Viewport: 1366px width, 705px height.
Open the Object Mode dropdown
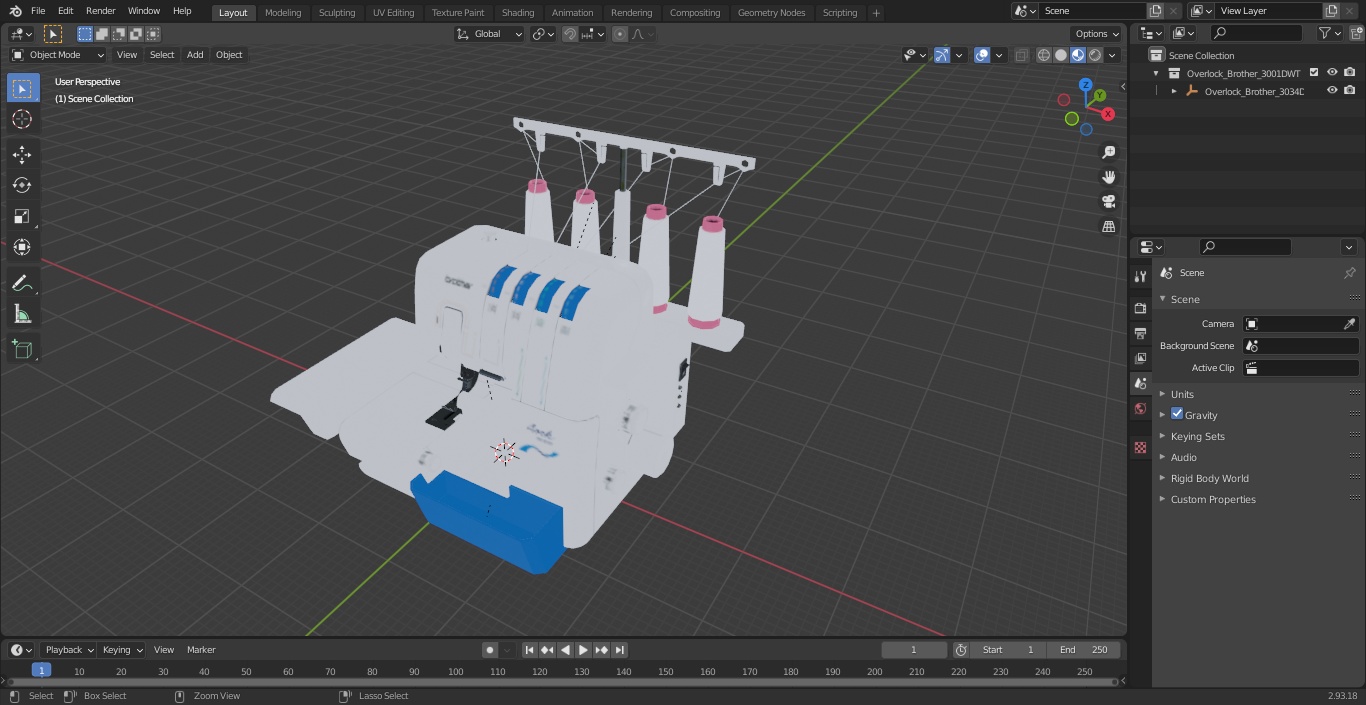tap(58, 55)
